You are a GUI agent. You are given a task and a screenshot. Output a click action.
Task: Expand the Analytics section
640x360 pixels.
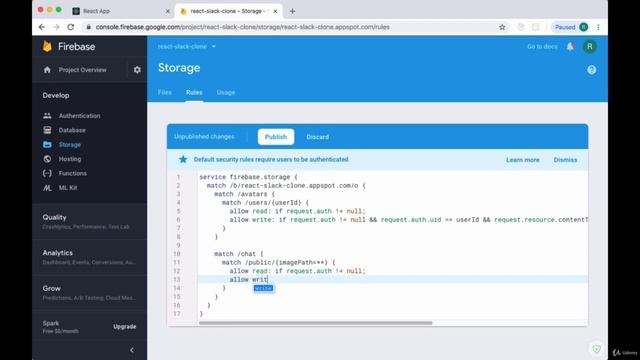(x=89, y=257)
